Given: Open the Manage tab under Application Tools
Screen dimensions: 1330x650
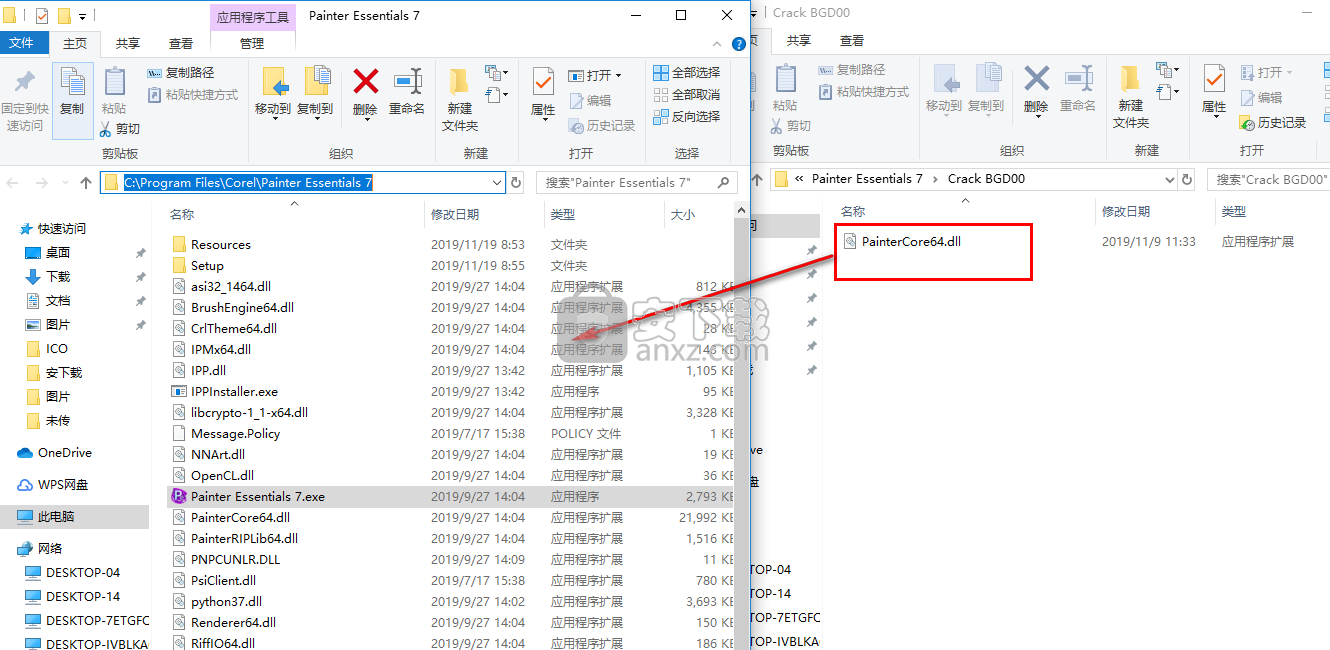Looking at the screenshot, I should tap(252, 43).
